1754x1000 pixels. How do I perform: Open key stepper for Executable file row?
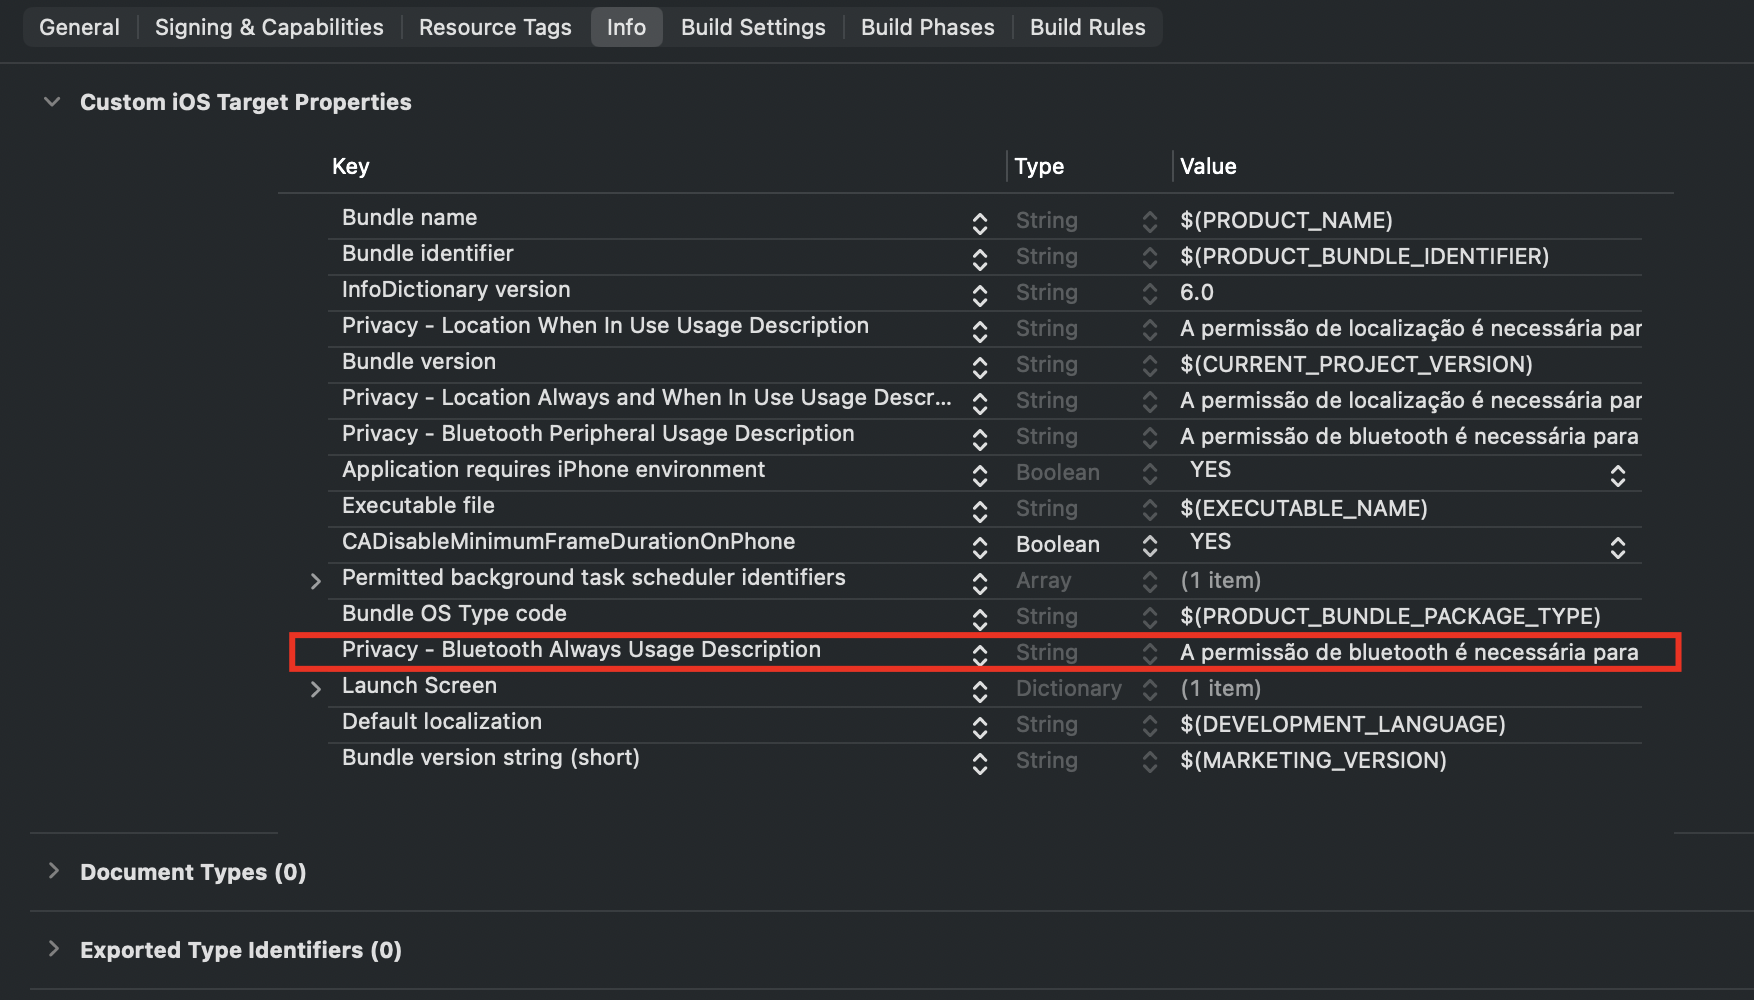[x=980, y=511]
